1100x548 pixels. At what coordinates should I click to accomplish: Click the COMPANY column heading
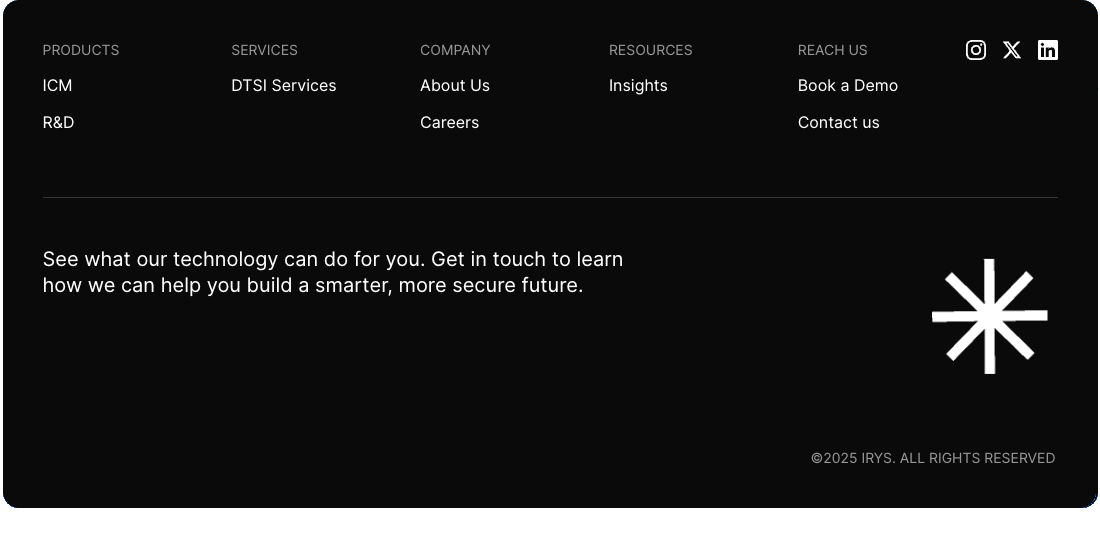(455, 50)
